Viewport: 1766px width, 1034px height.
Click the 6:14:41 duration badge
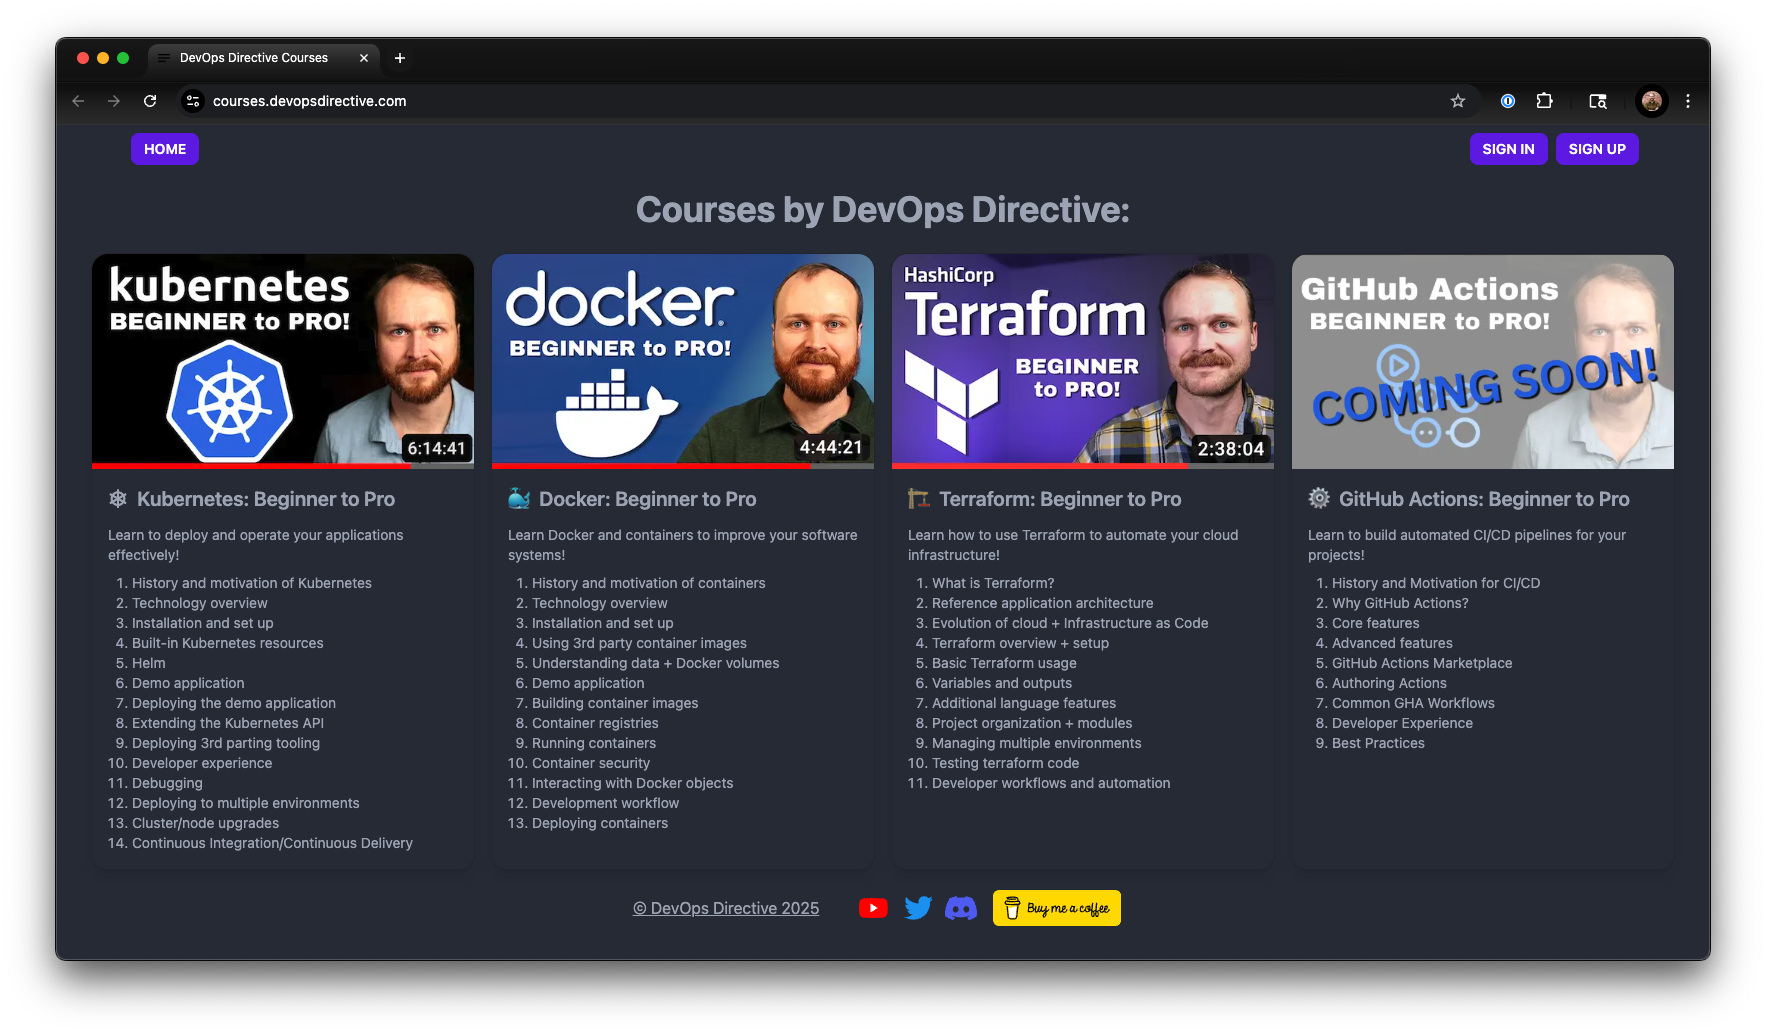click(437, 448)
